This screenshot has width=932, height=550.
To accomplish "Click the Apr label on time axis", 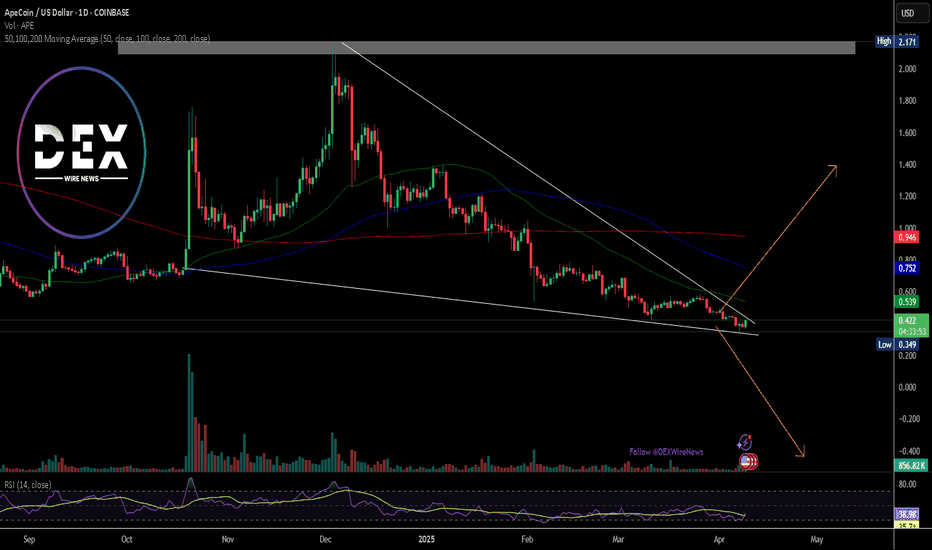I will 719,539.
